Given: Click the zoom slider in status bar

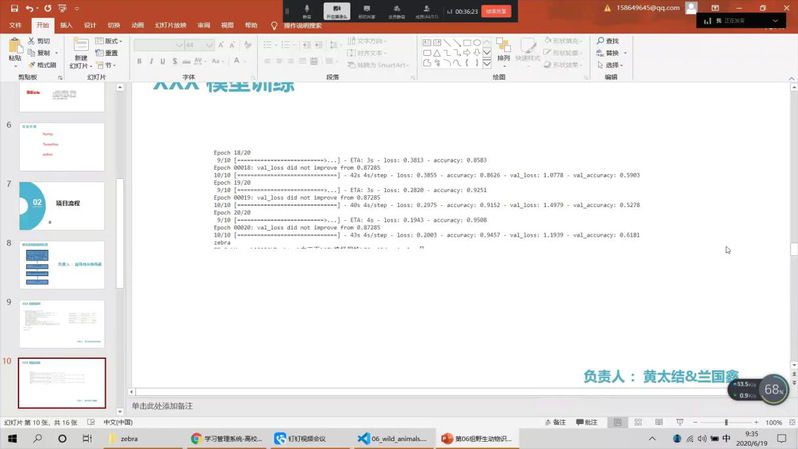Looking at the screenshot, I should click(x=727, y=423).
